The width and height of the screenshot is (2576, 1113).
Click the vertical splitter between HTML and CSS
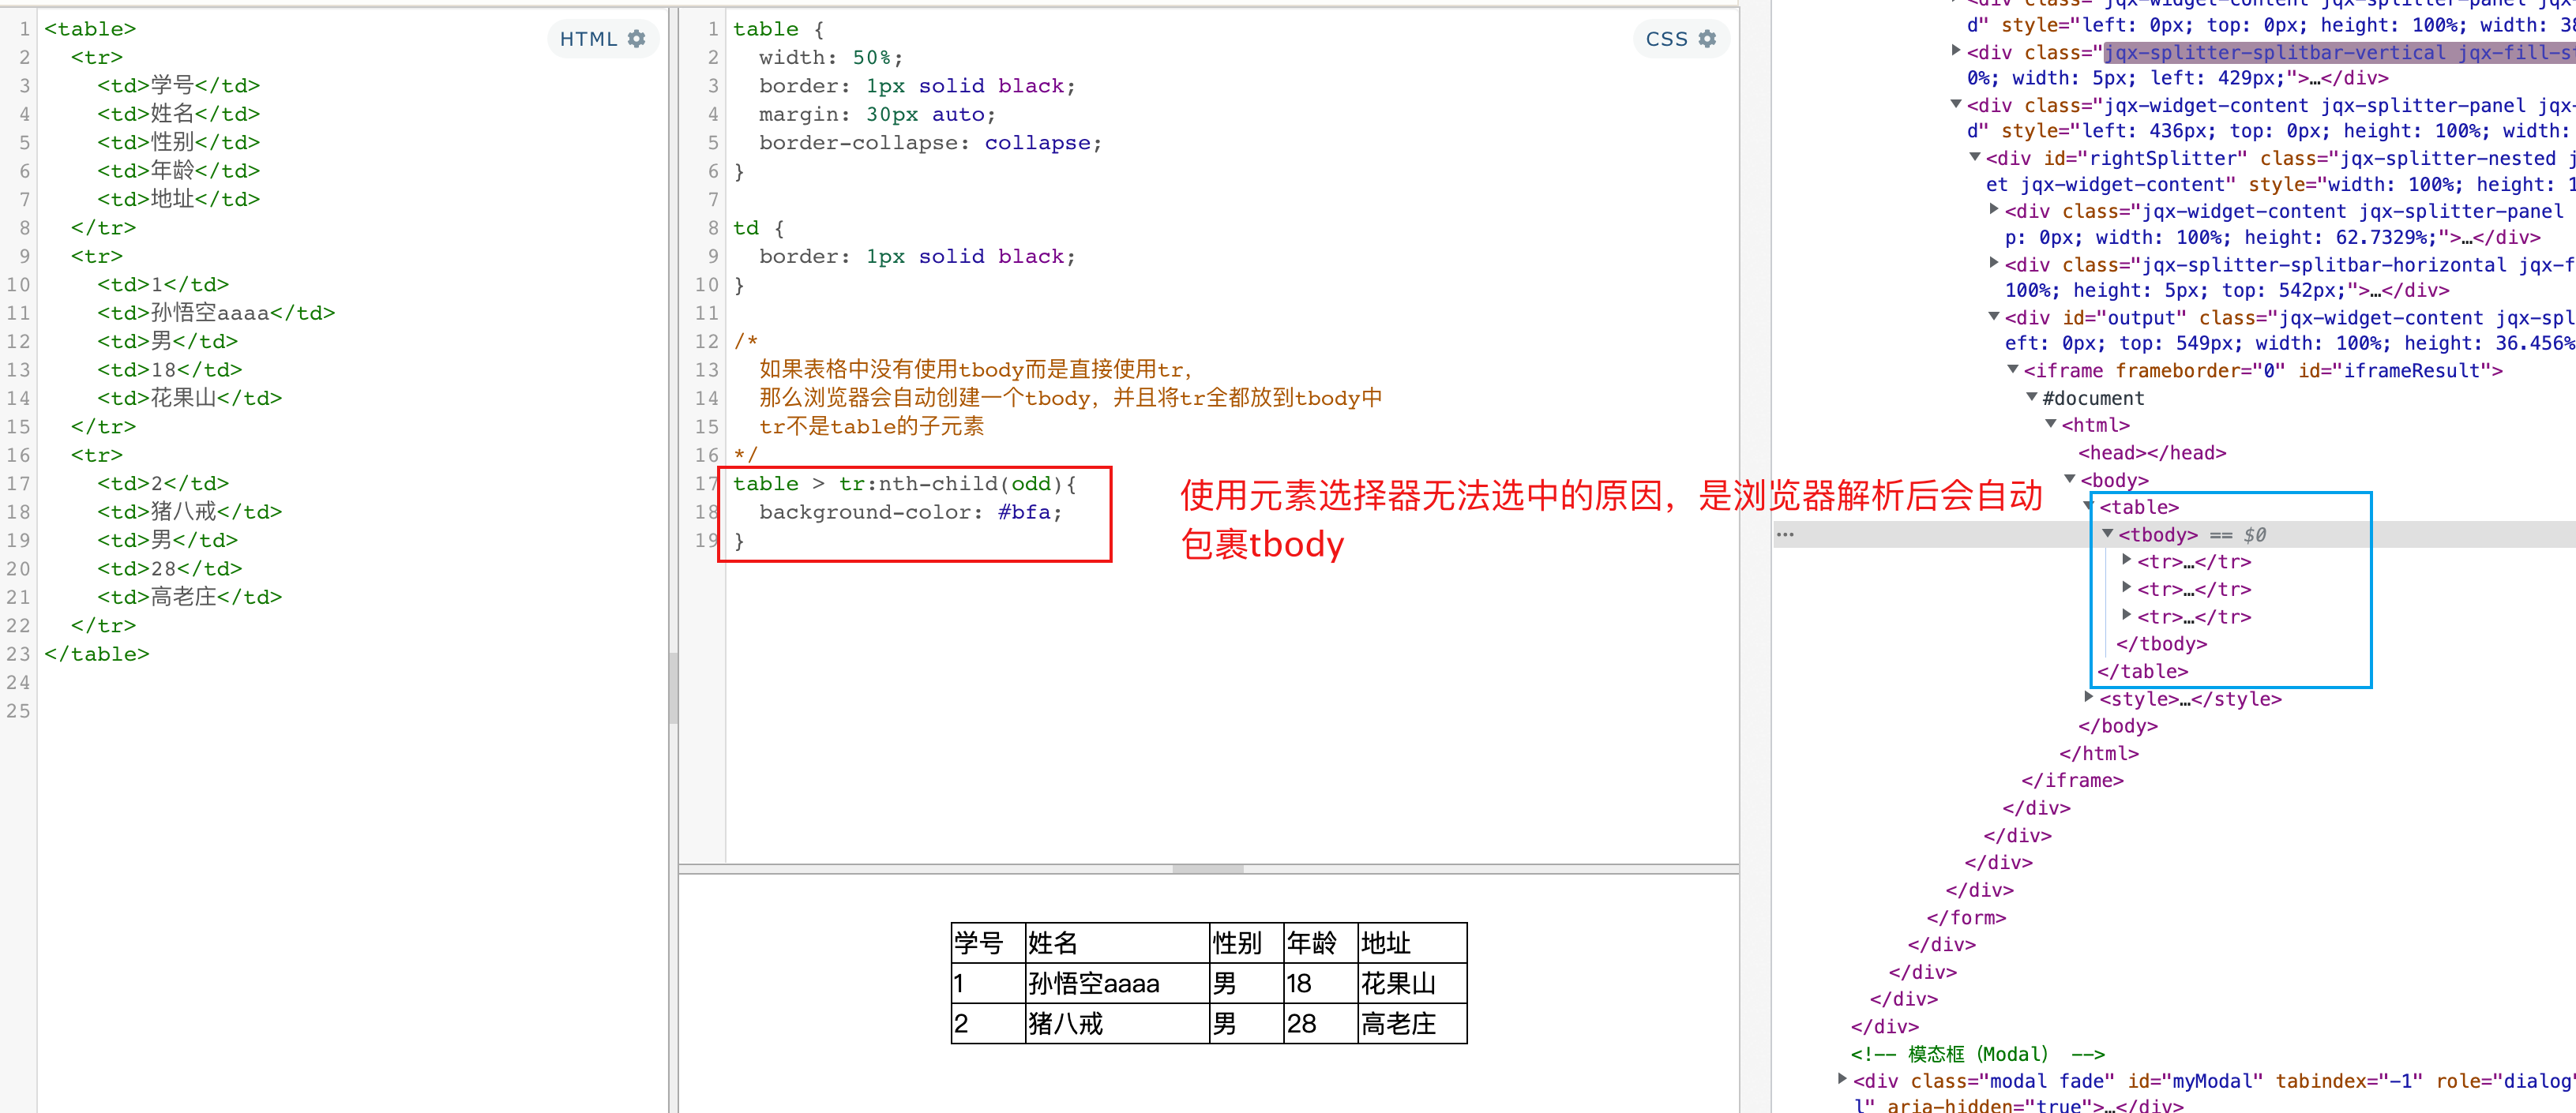[673, 688]
